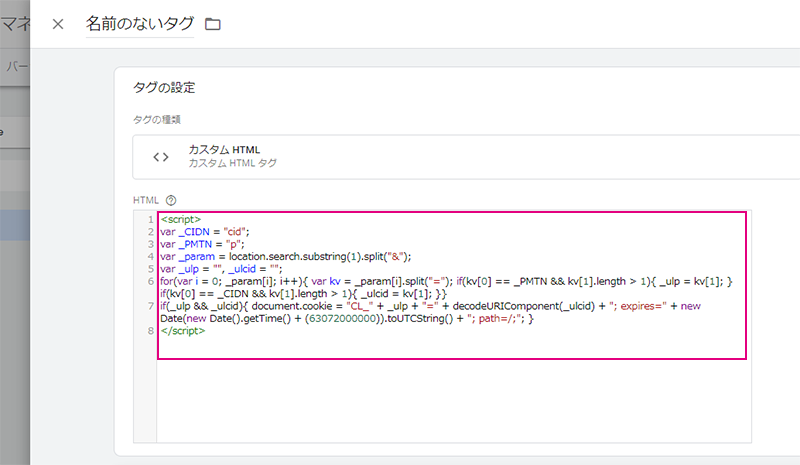The image size is (800, 465).
Task: Click the folder icon beside tag name
Action: click(x=212, y=23)
